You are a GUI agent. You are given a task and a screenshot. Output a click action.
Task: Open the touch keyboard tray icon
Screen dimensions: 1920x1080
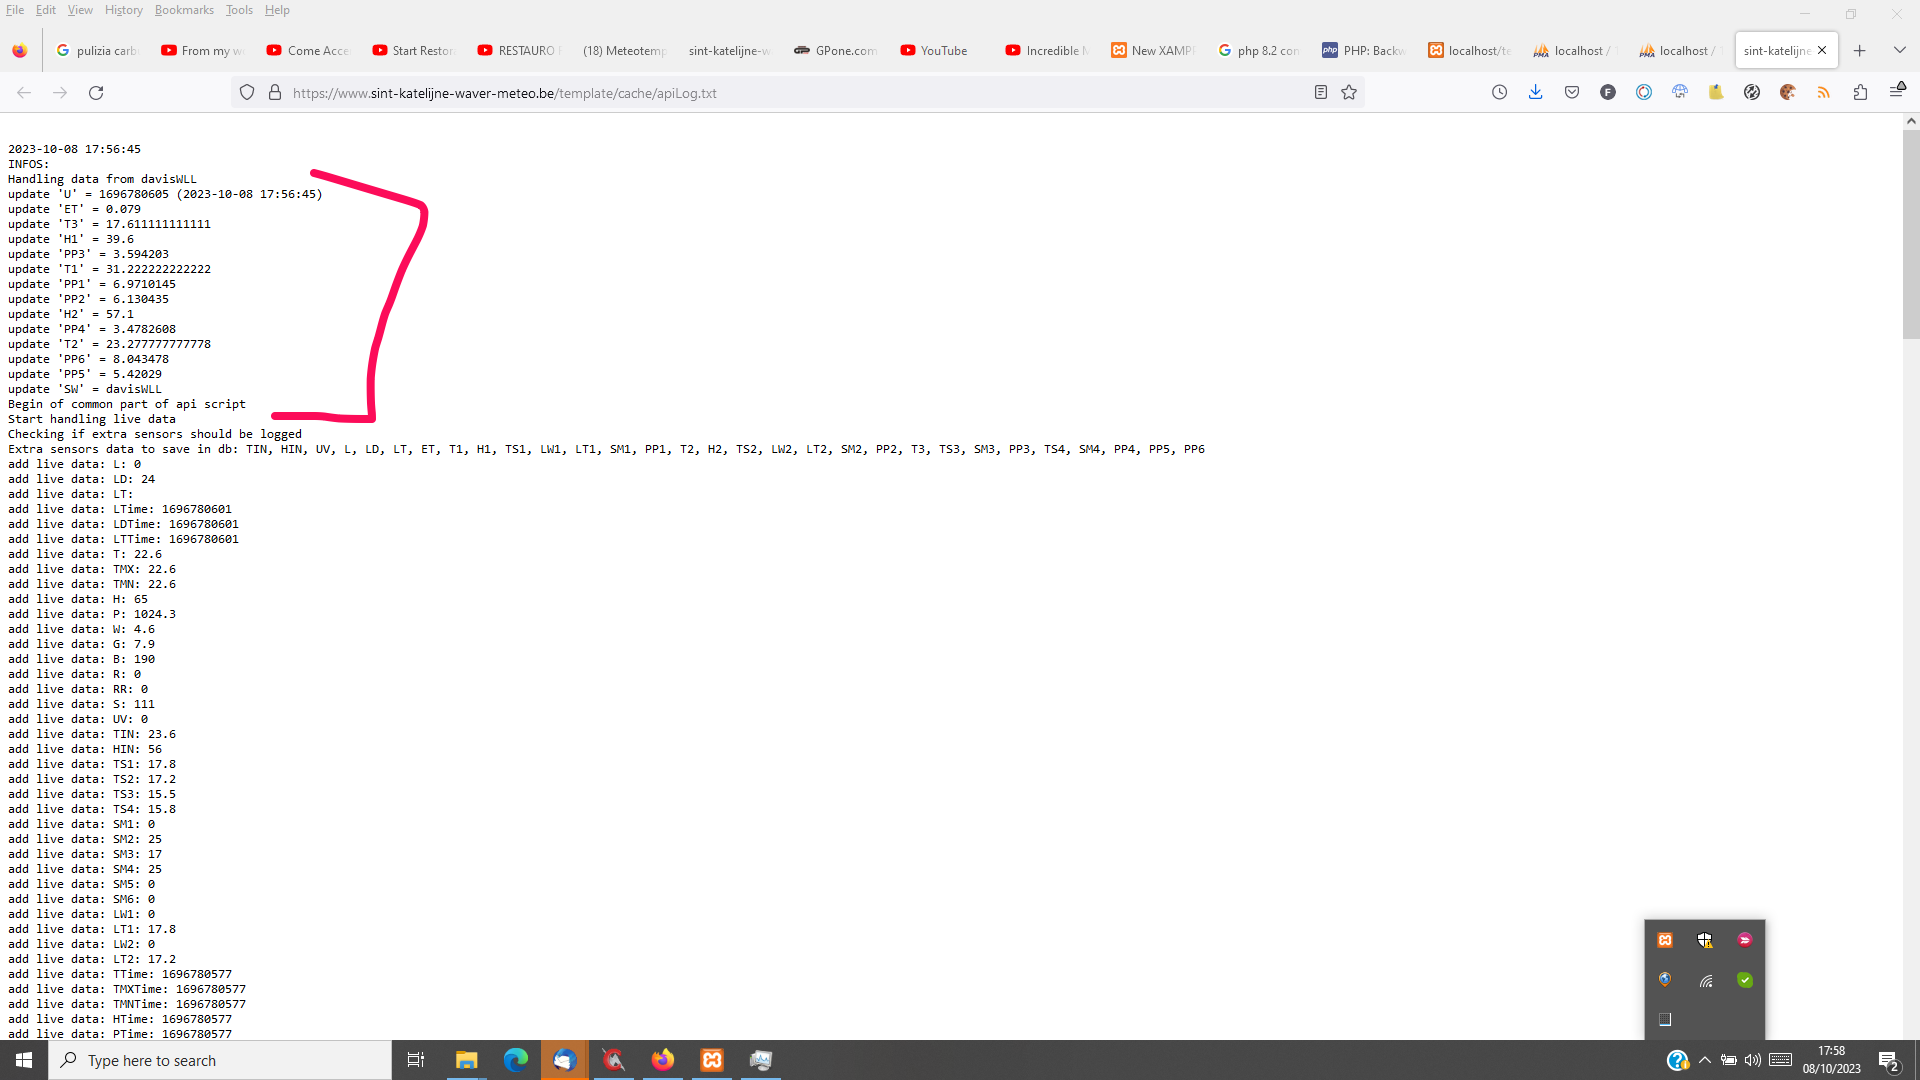coord(1780,1060)
